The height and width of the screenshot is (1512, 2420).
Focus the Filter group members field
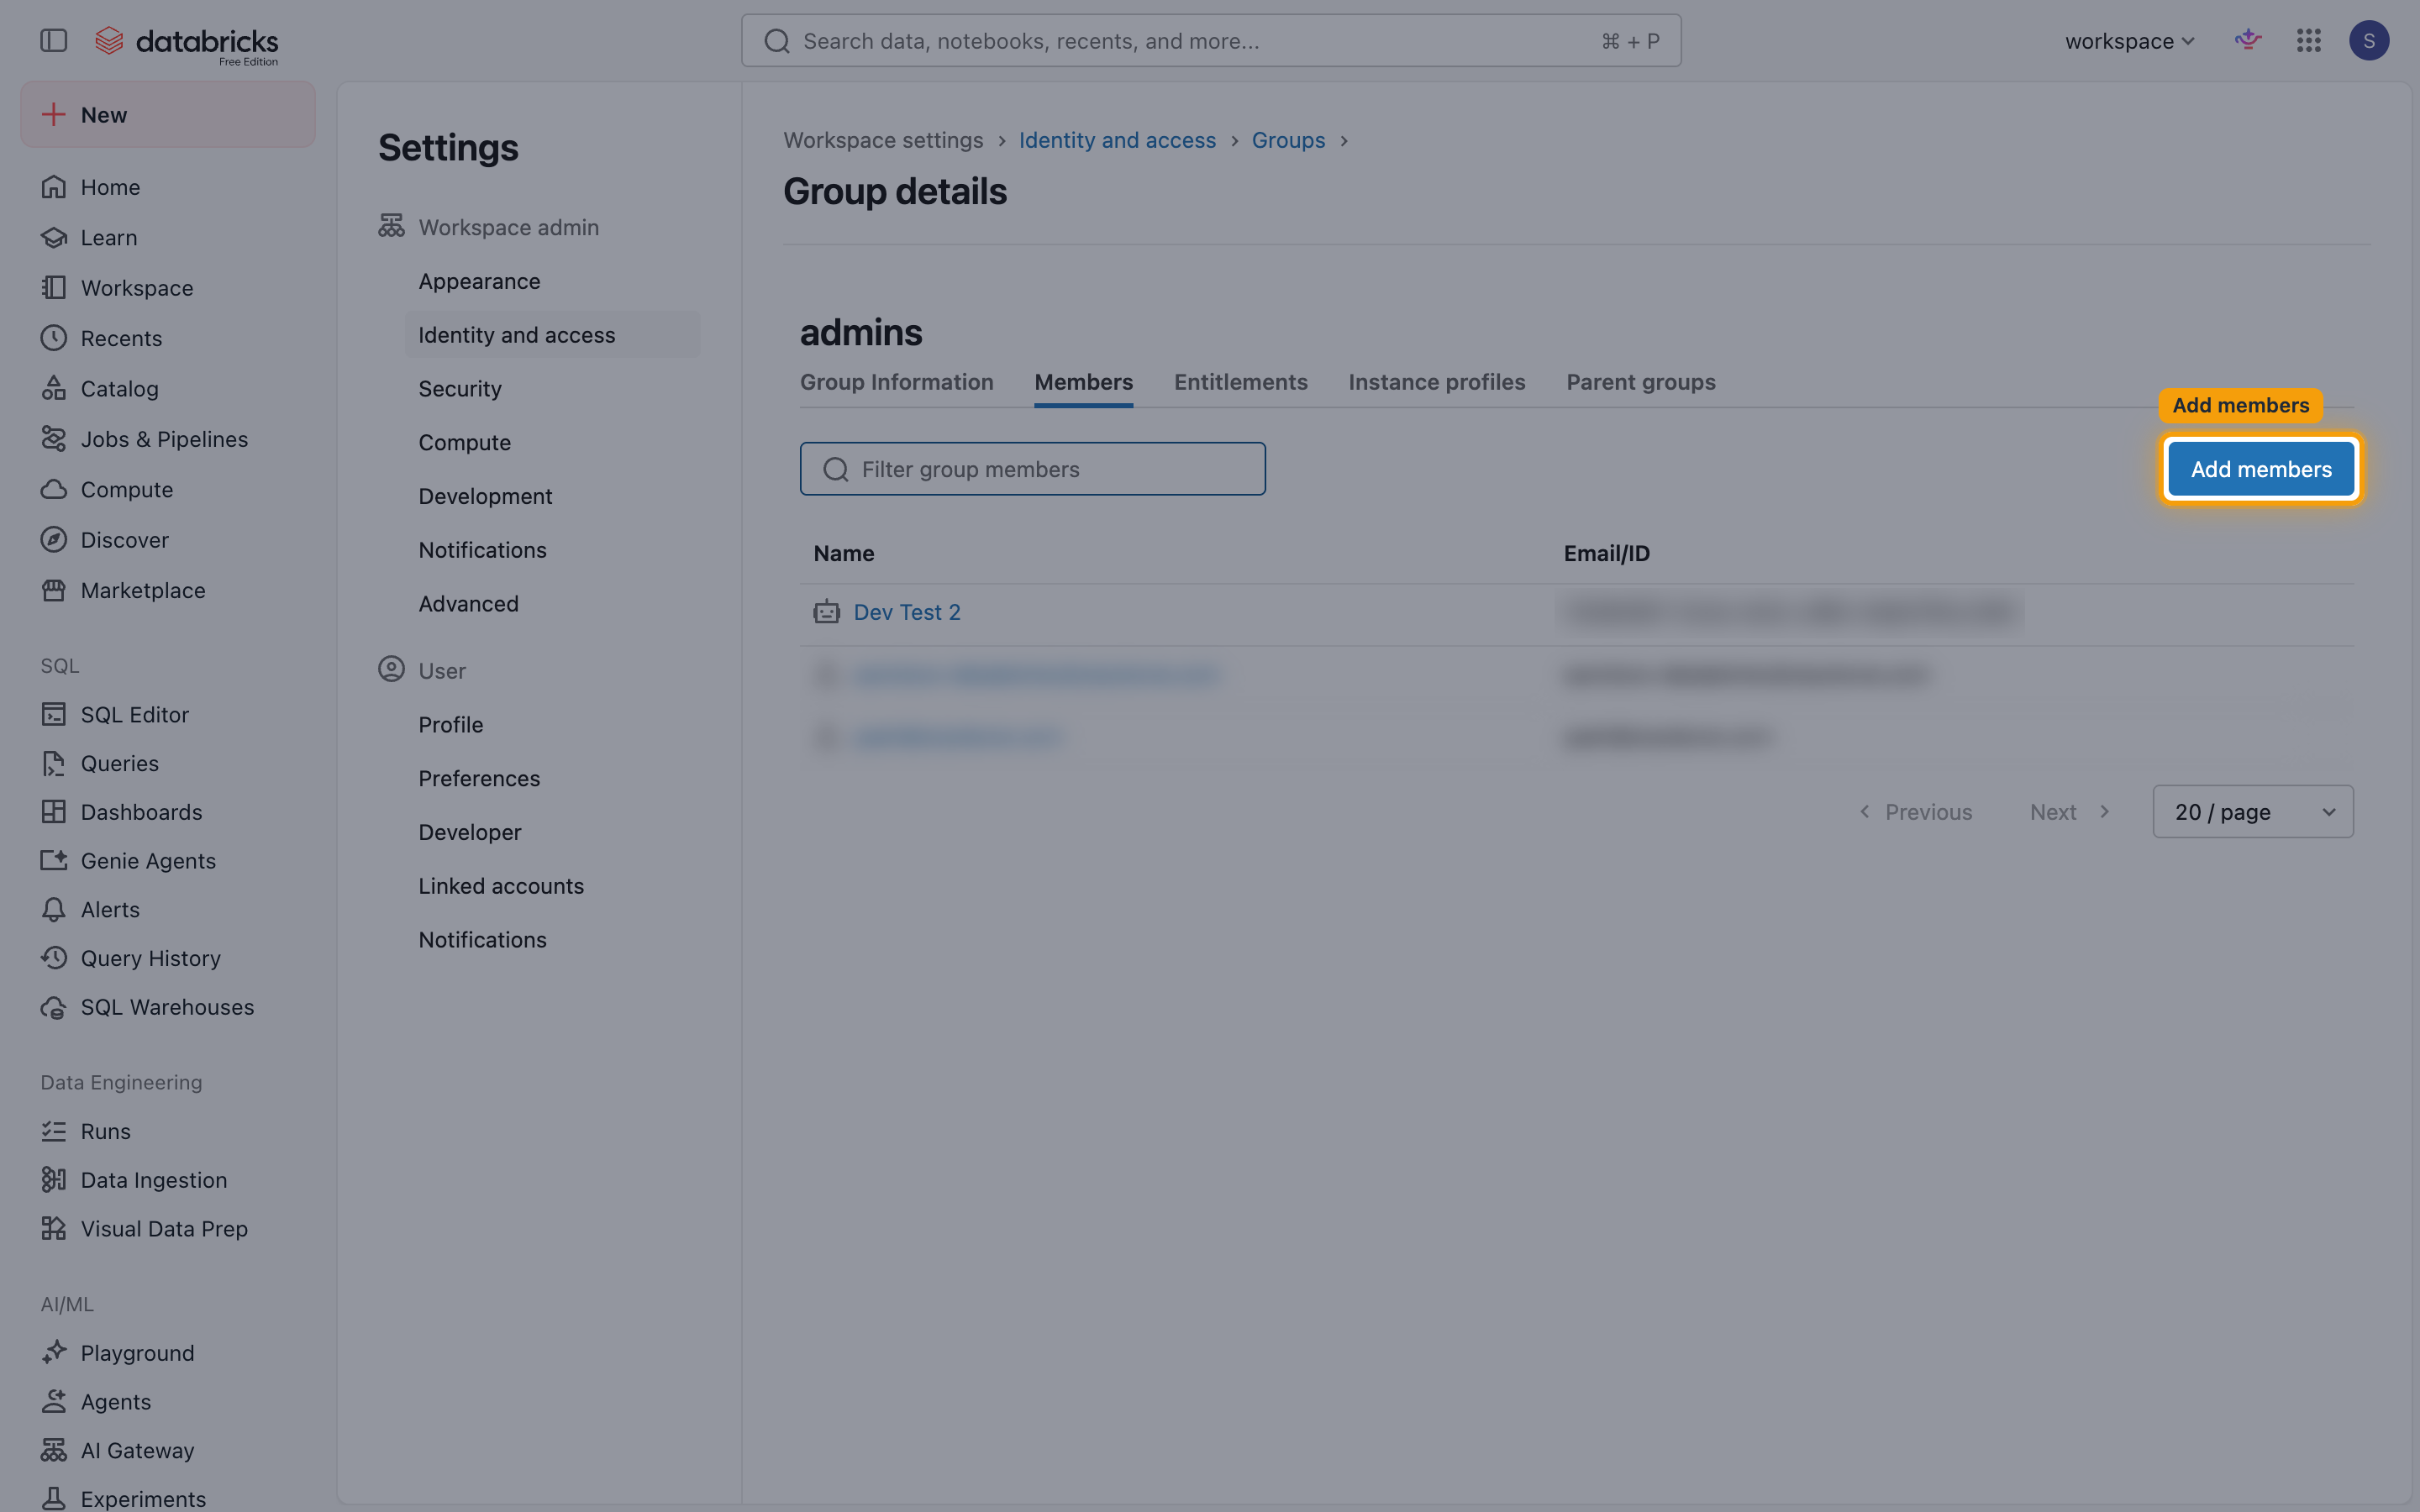(1033, 469)
